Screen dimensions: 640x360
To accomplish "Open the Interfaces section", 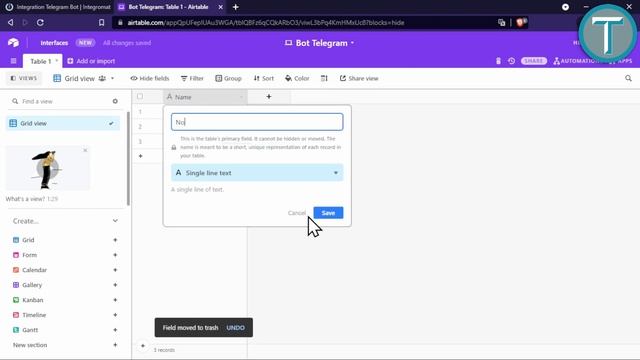I will (54, 42).
